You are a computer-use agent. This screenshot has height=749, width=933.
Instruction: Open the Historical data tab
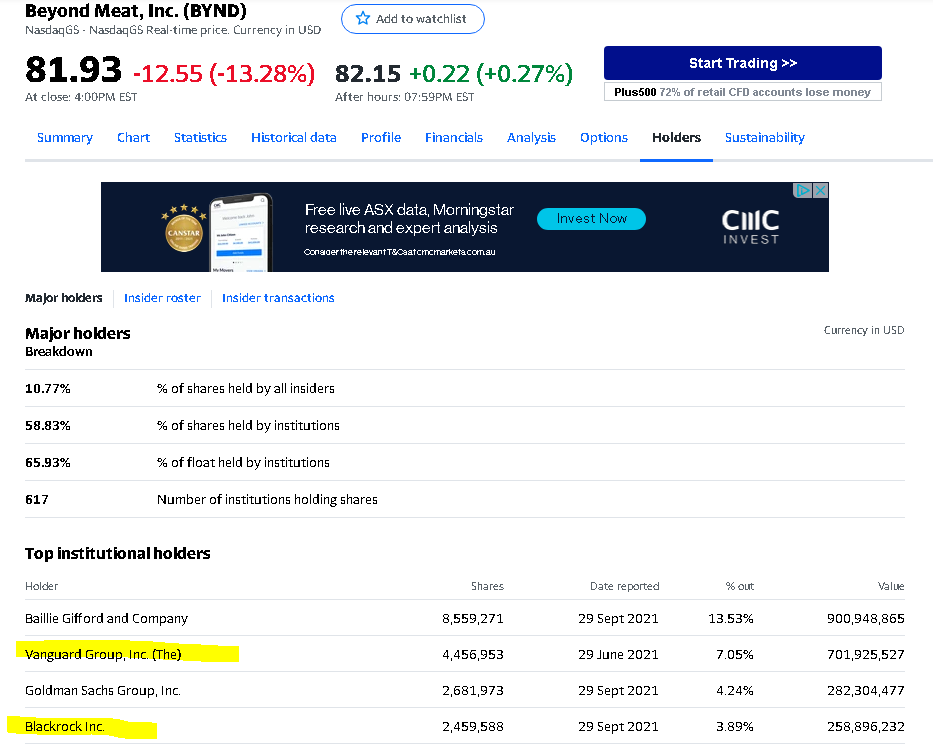tap(294, 137)
